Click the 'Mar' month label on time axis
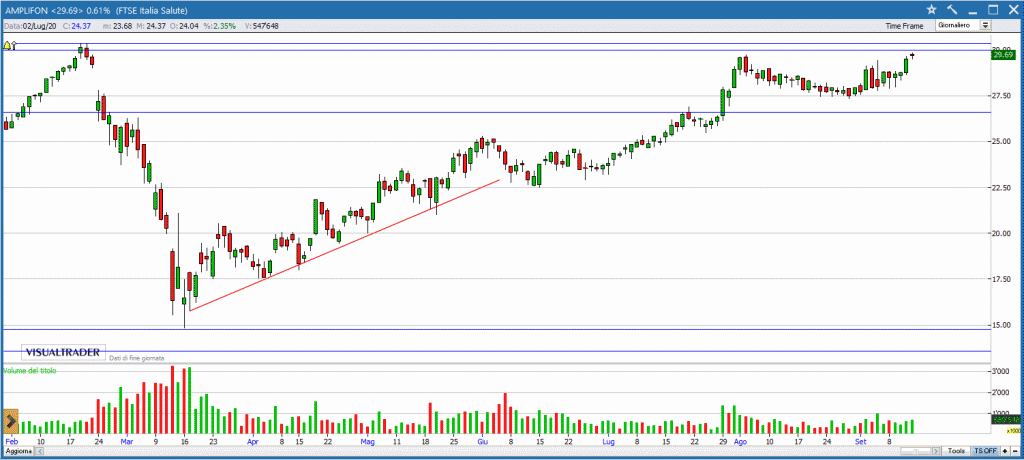1024x460 pixels. click(x=126, y=442)
